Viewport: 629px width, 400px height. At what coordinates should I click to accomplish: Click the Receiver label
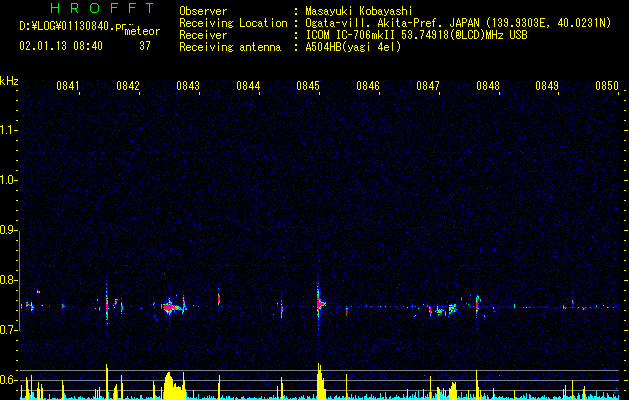point(203,35)
